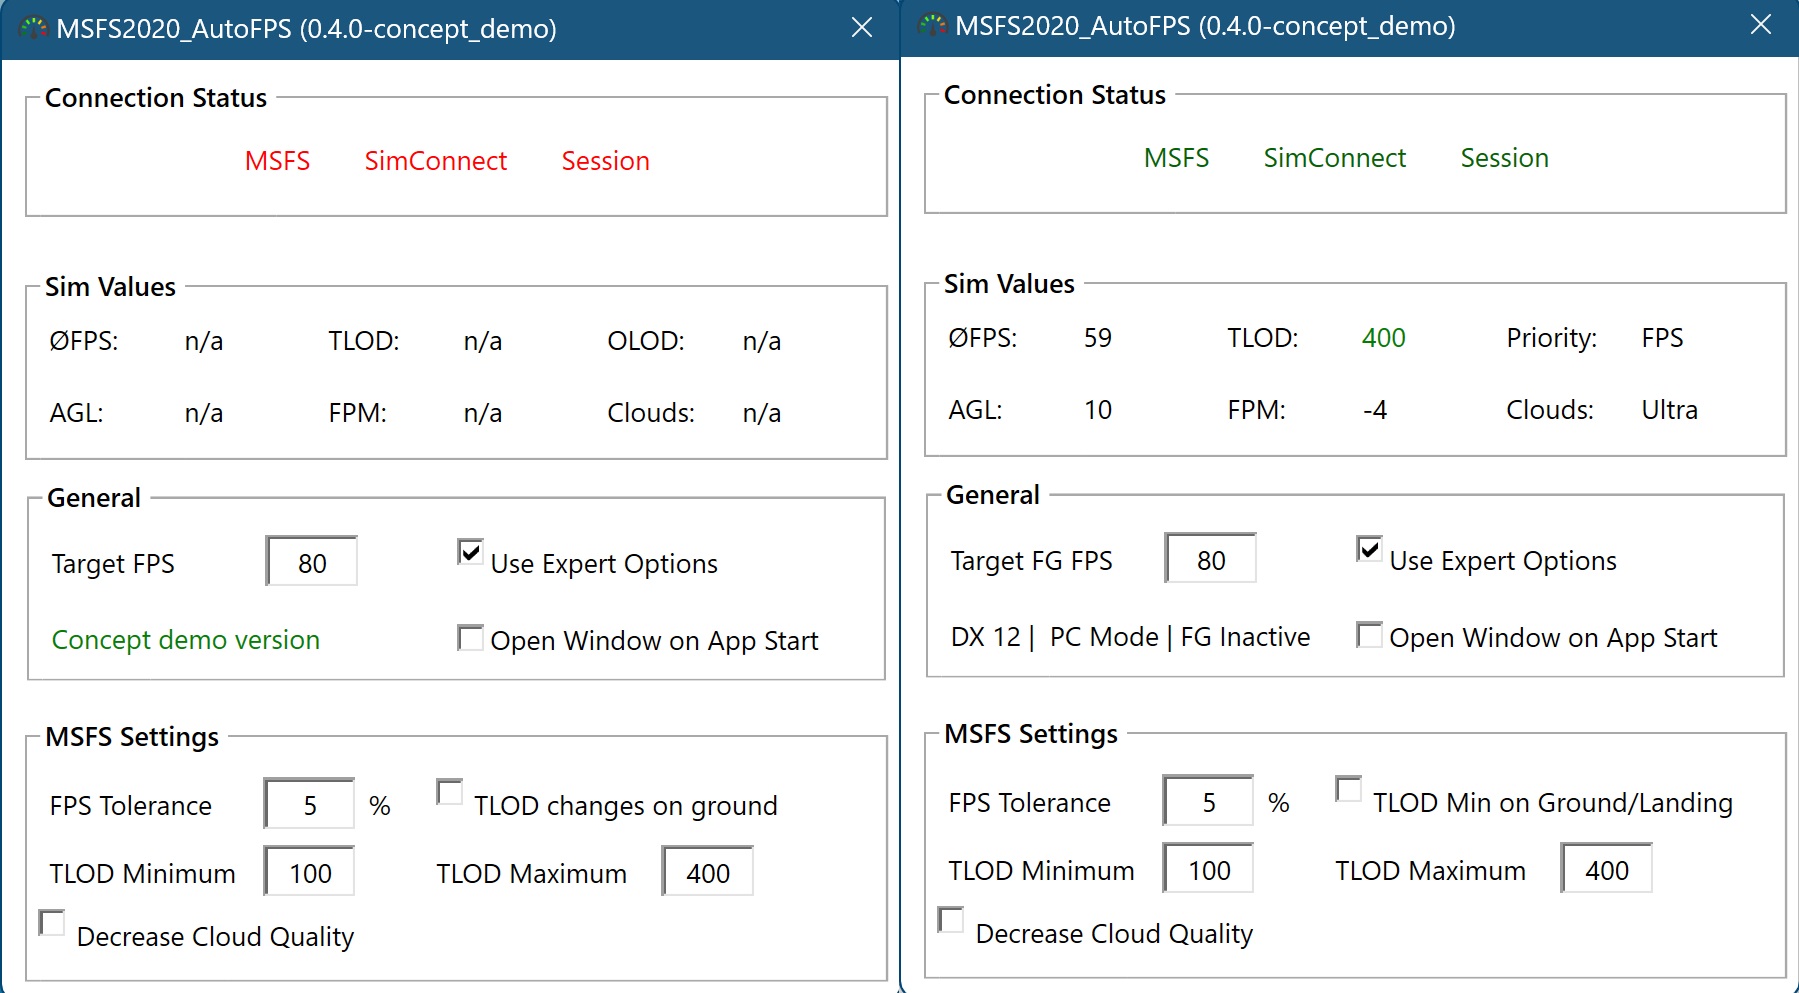Click the green MSFS status label
Image resolution: width=1799 pixels, height=993 pixels.
coord(1176,158)
